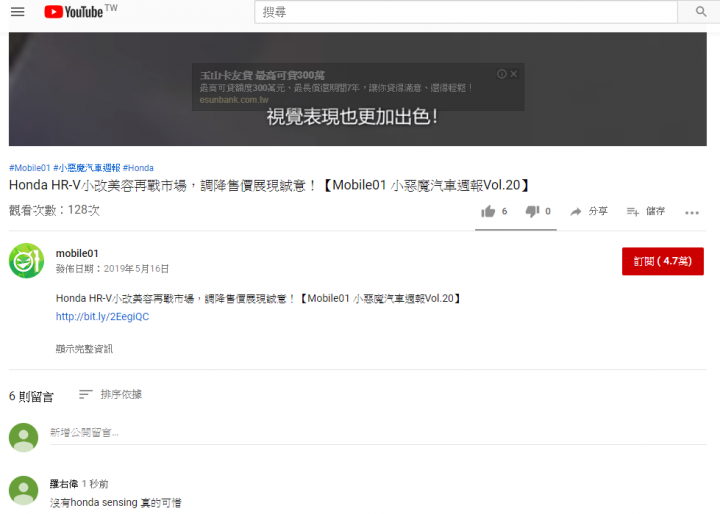Click comment text 沒有honda sensing 真的可惜
This screenshot has height=514, width=720.
115,503
